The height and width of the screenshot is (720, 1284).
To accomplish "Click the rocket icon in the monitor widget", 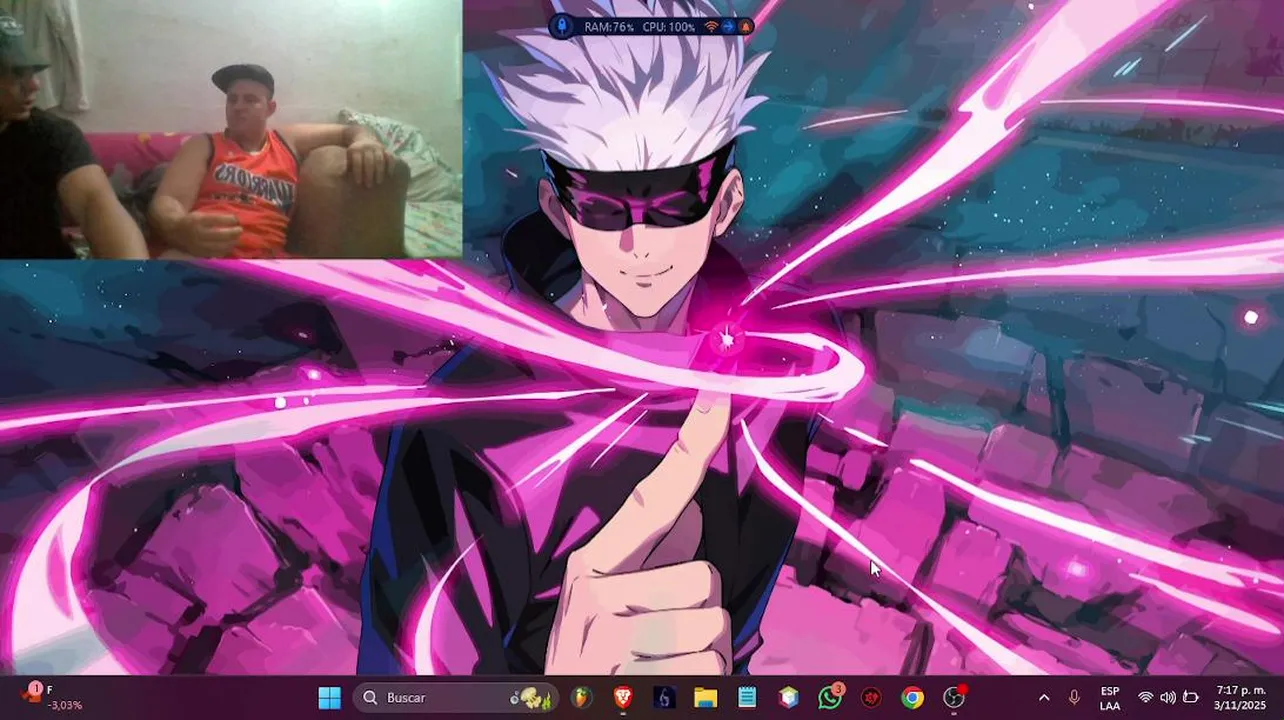I will [562, 27].
